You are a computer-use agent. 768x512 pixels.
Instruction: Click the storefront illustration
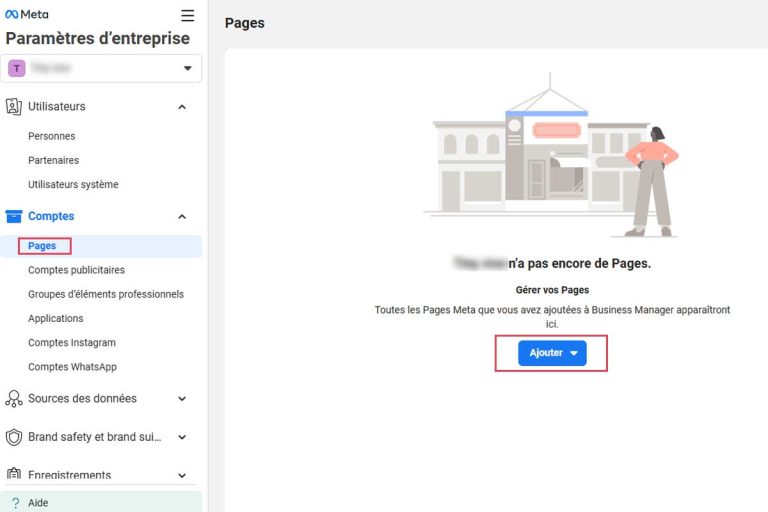coord(552,154)
